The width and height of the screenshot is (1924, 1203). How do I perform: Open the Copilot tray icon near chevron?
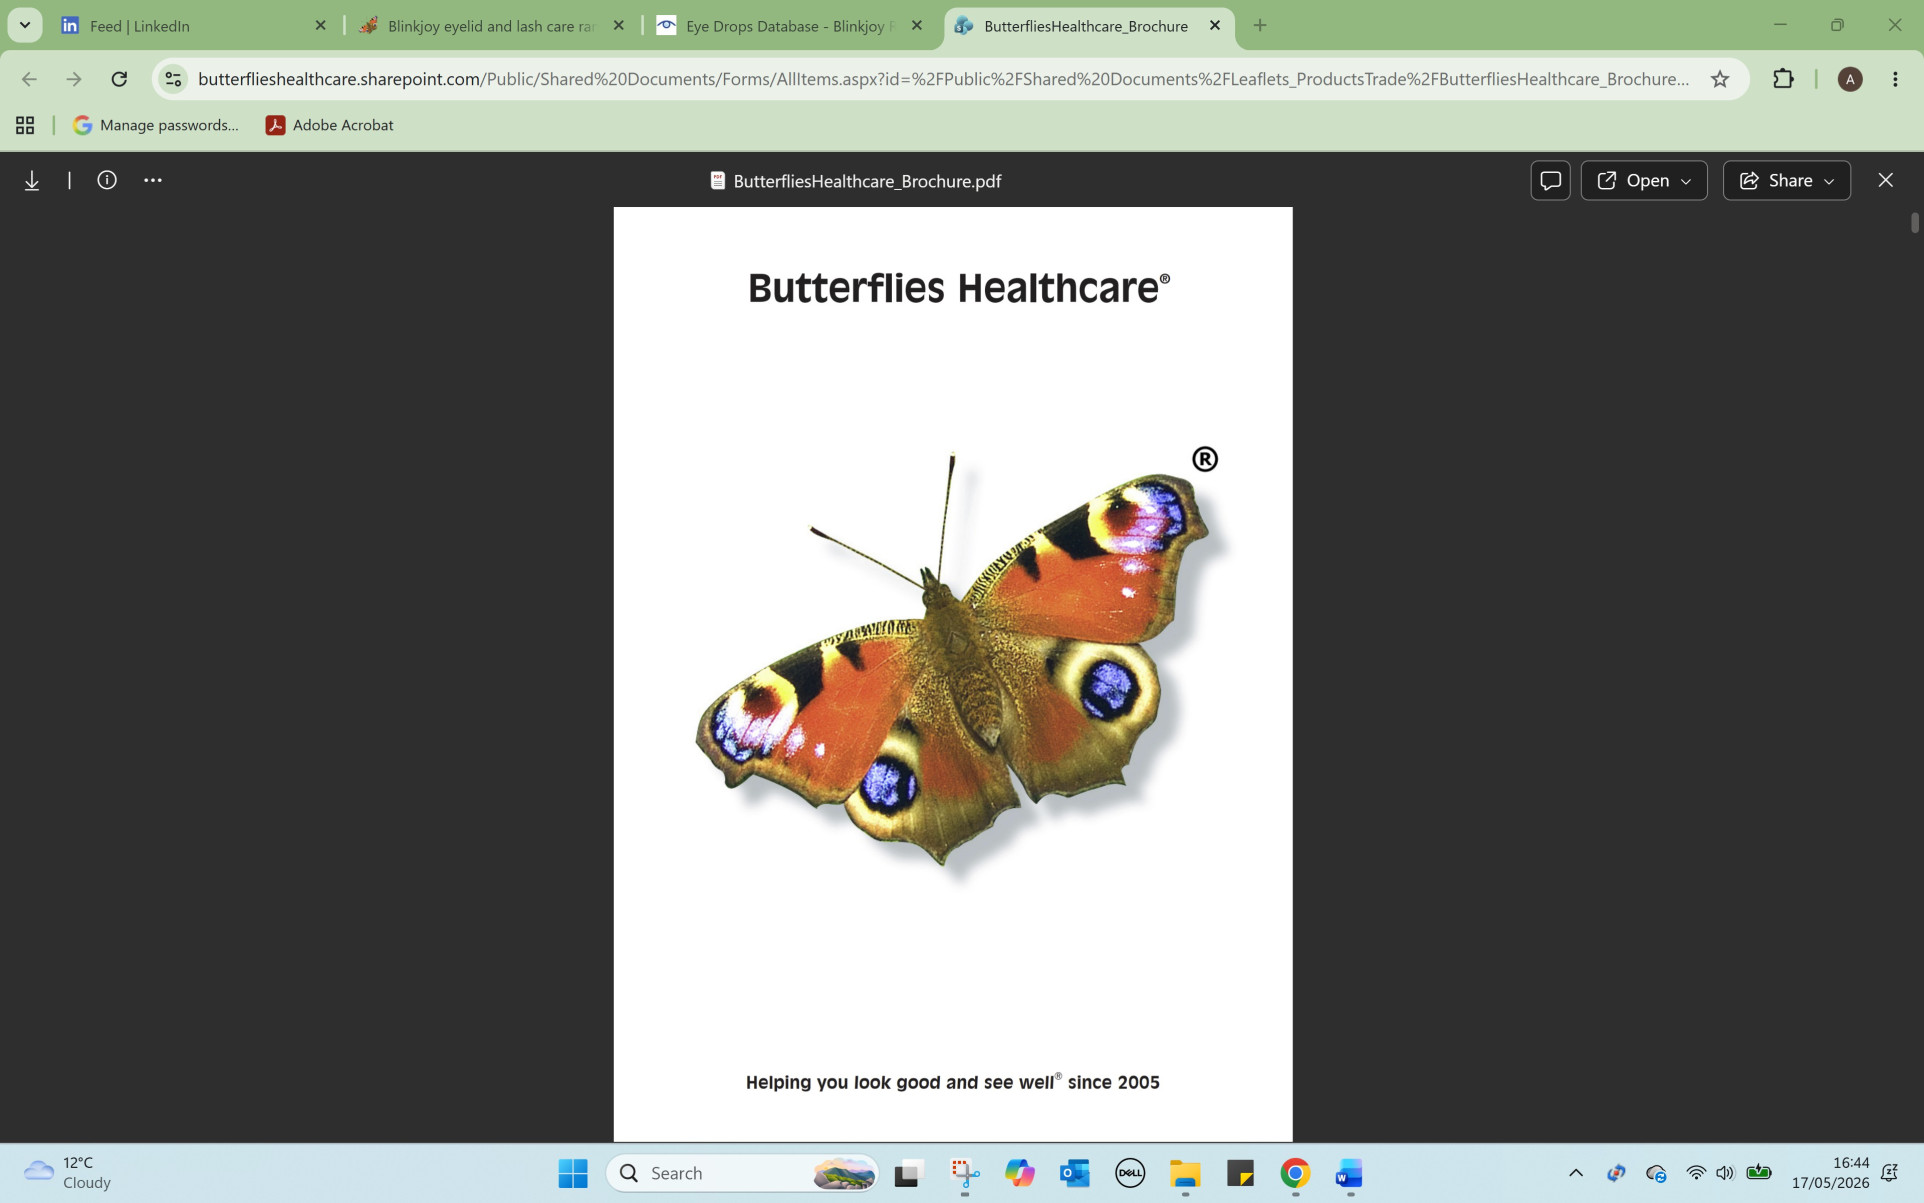tap(1616, 1173)
